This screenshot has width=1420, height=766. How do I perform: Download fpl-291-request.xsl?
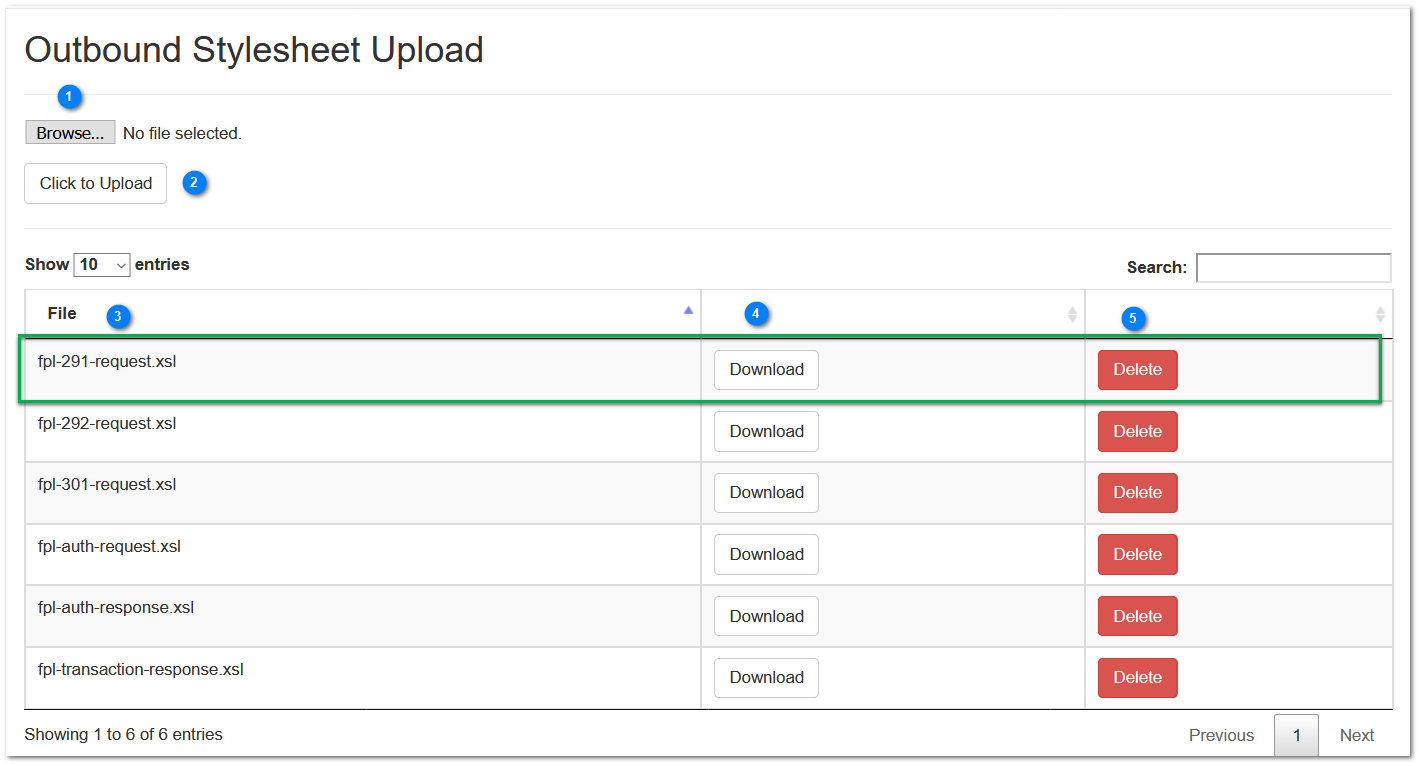tap(766, 370)
